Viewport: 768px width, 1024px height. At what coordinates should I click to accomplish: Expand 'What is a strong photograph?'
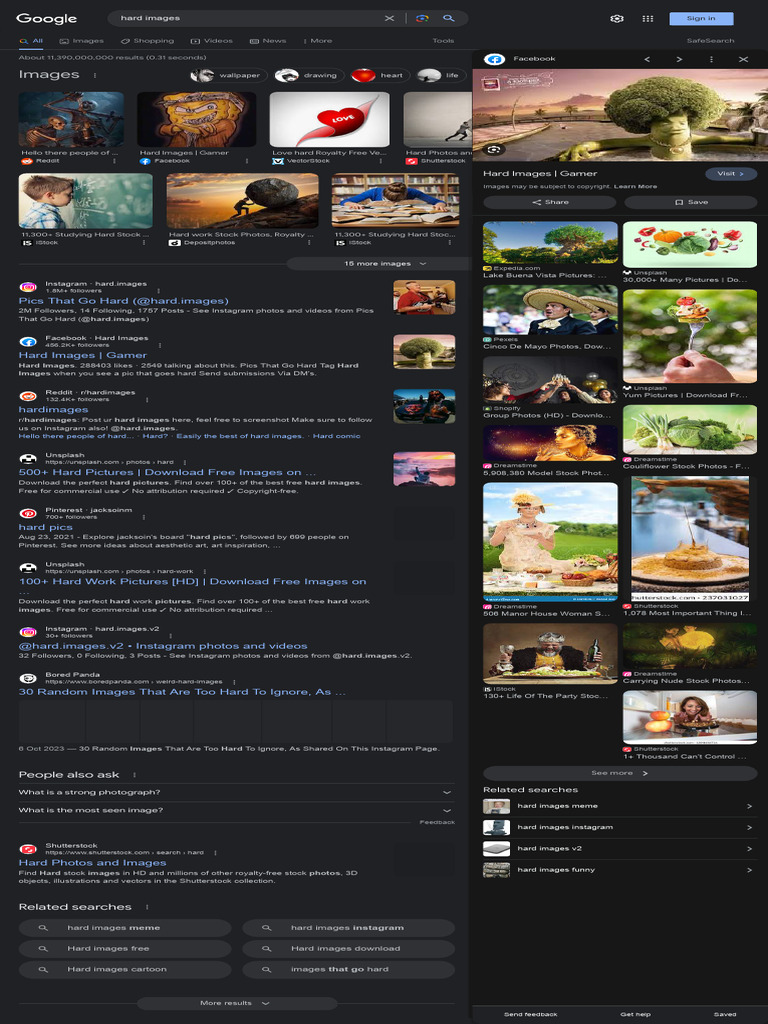pyautogui.click(x=235, y=792)
